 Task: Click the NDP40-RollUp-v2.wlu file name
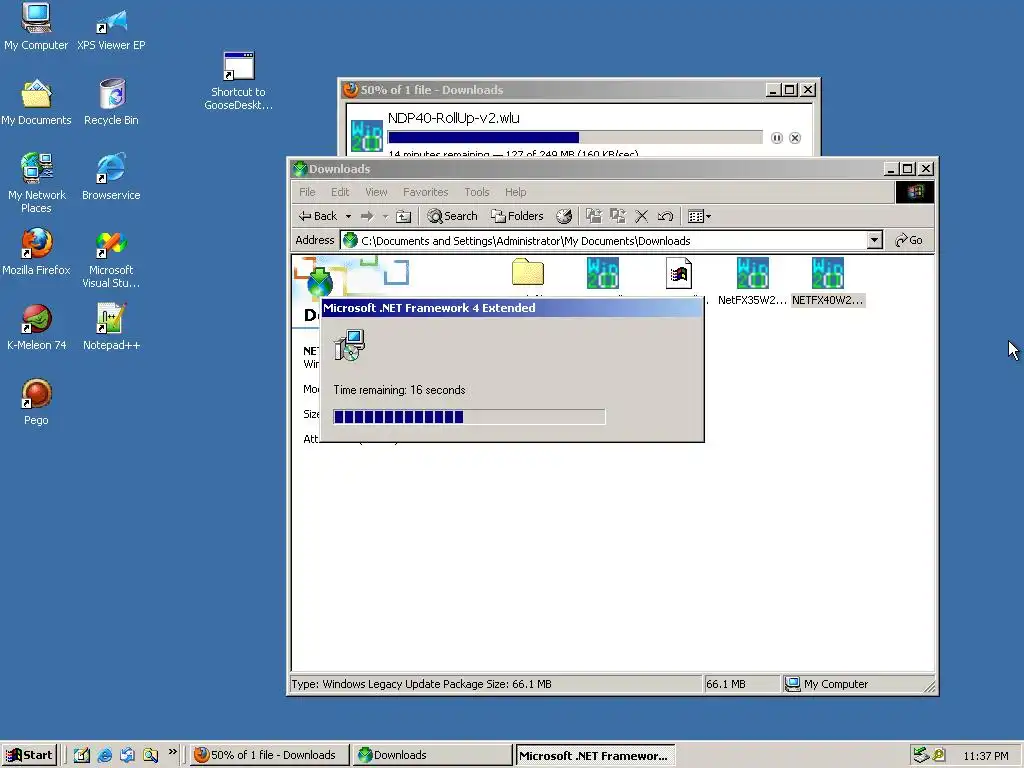tap(453, 118)
